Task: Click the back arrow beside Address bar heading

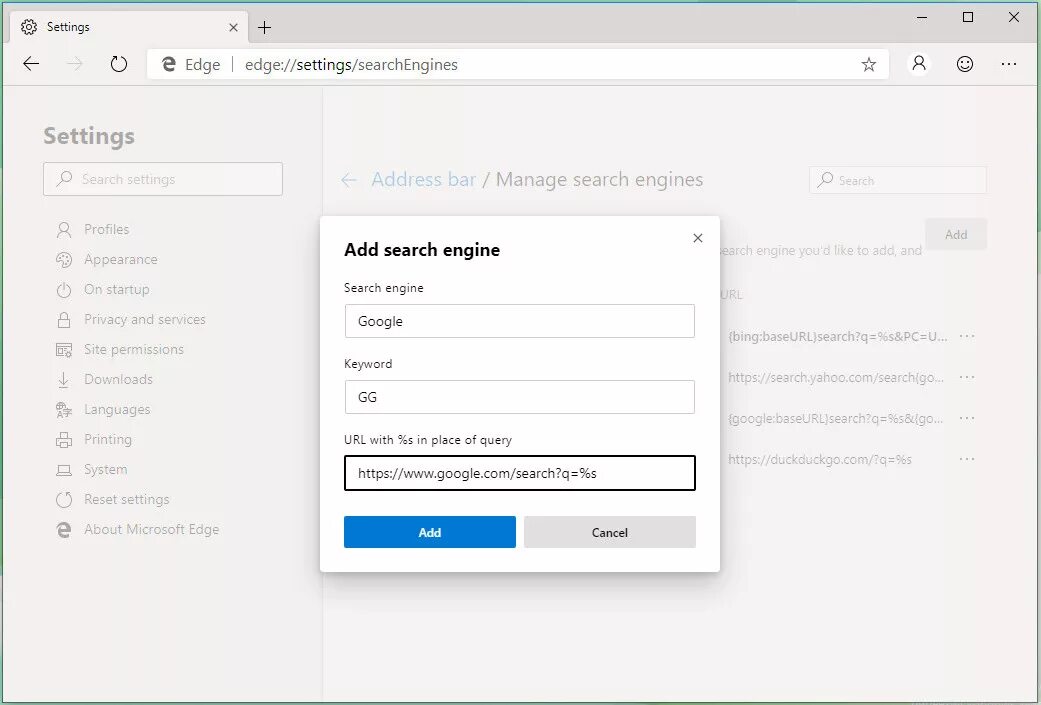Action: click(x=349, y=180)
